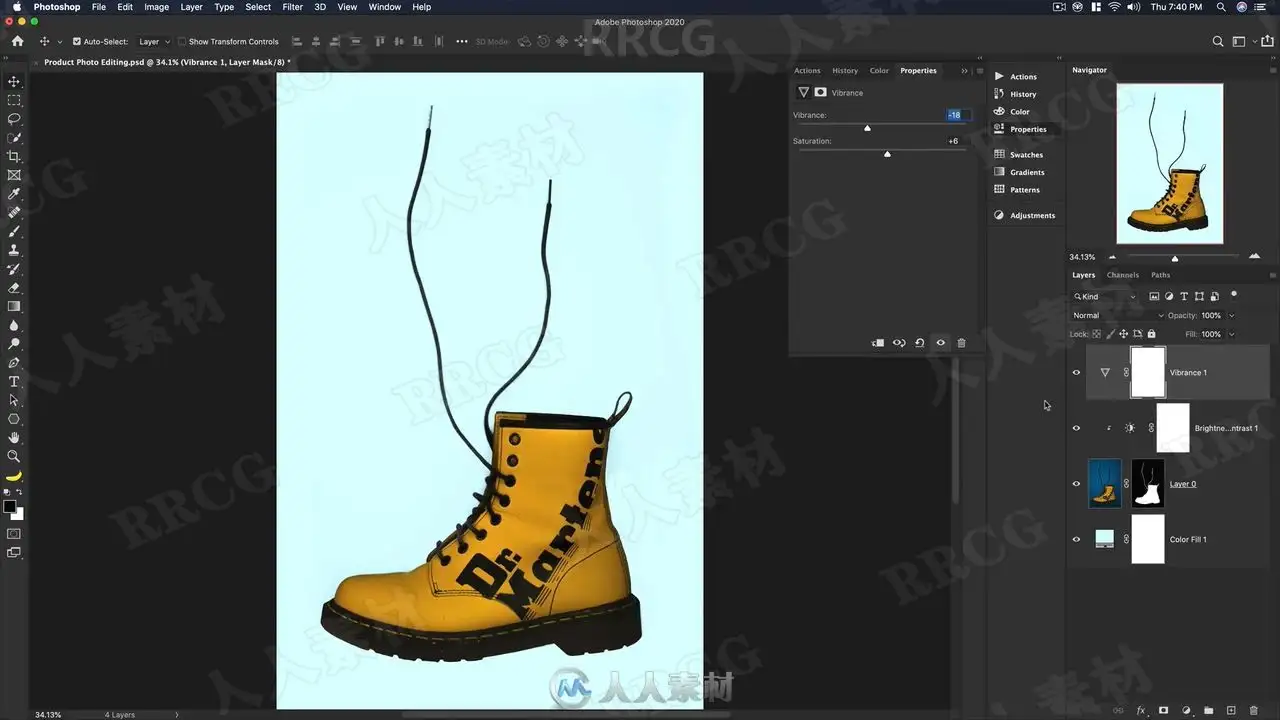This screenshot has width=1280, height=720.
Task: Select the Eyedropper tool
Action: pyautogui.click(x=14, y=194)
